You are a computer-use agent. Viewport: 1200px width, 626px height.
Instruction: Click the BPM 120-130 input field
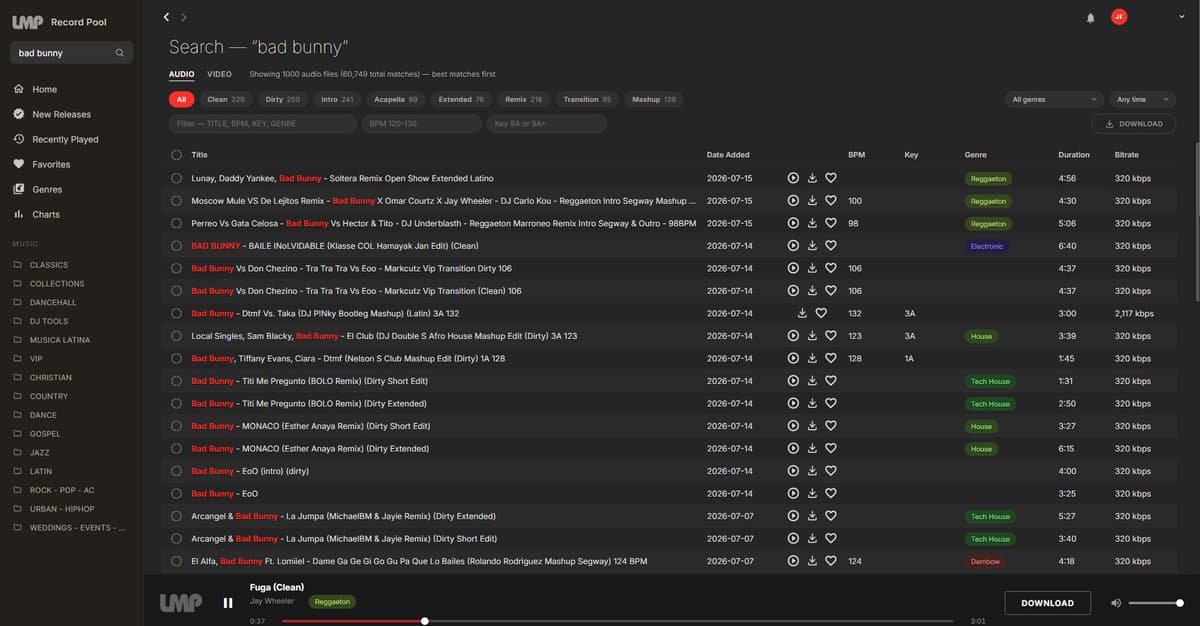tap(422, 124)
